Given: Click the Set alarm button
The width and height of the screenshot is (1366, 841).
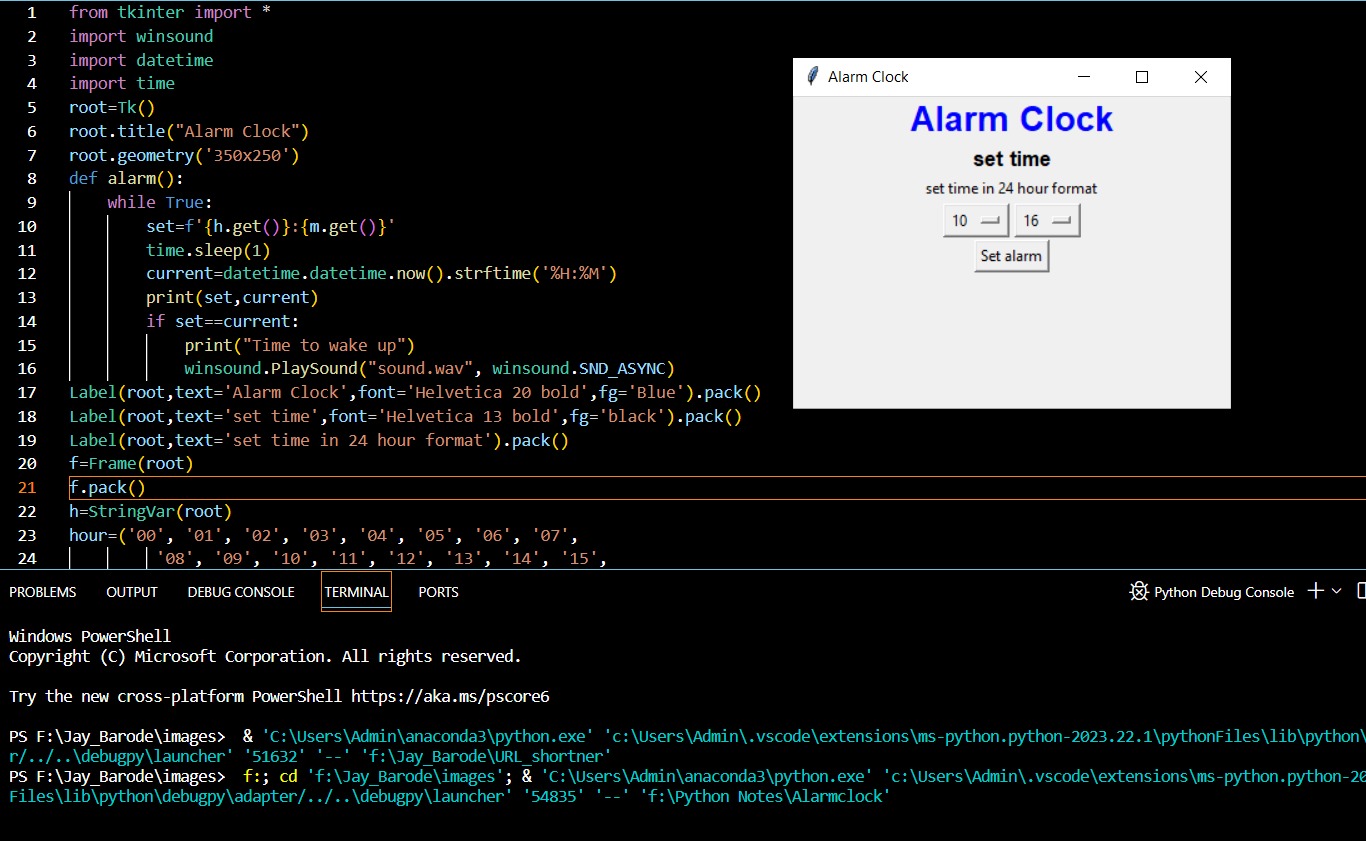Looking at the screenshot, I should pos(1011,256).
